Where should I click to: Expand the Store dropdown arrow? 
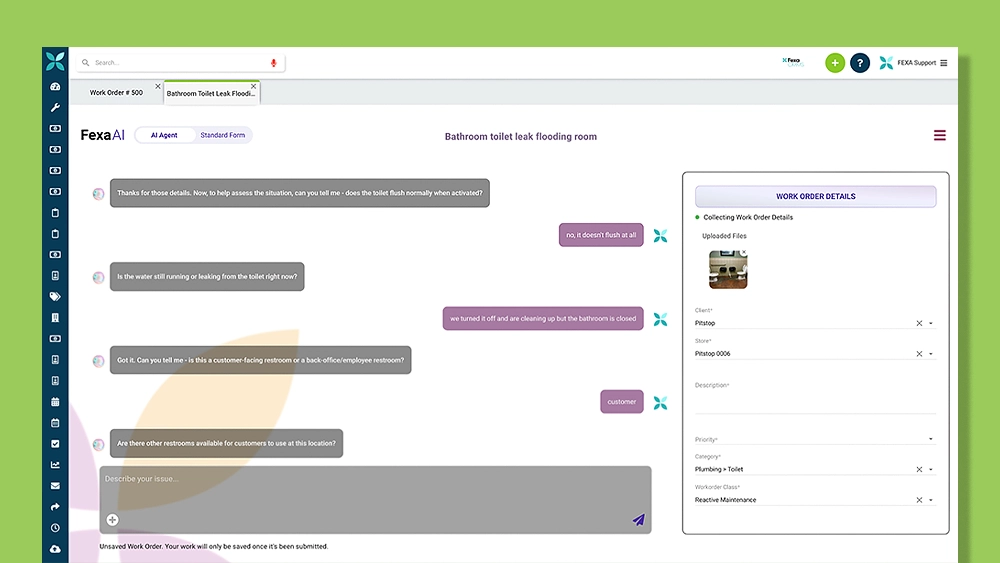pos(930,354)
